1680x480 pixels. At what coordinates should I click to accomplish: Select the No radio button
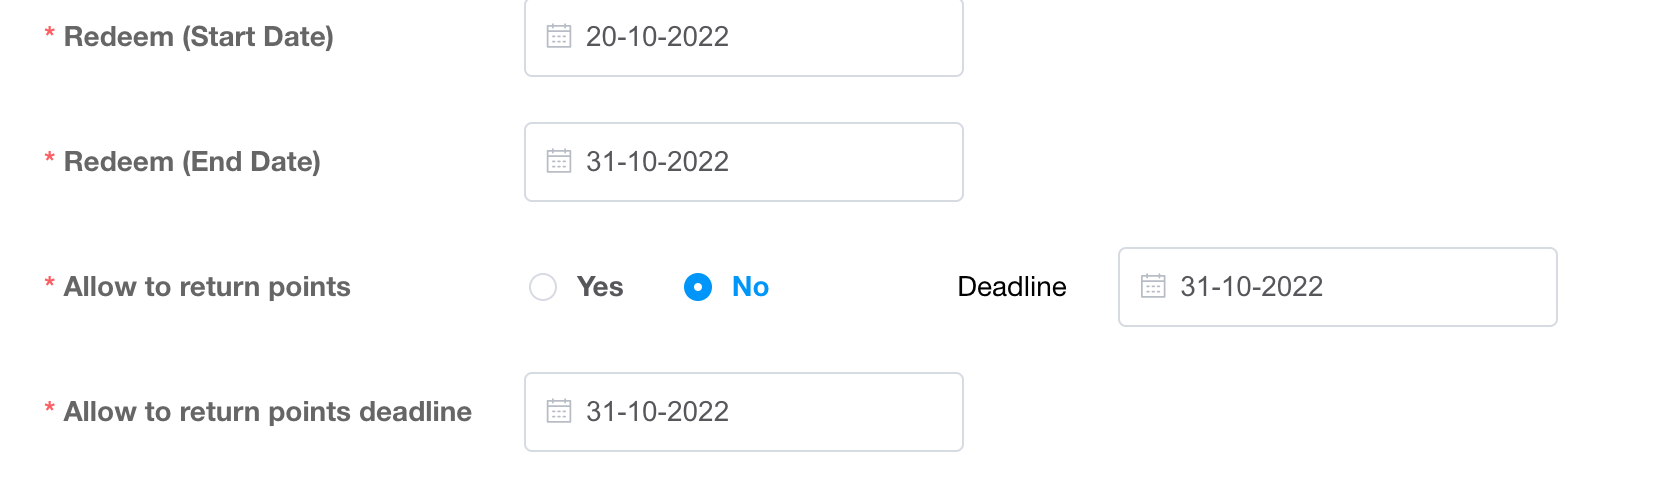(698, 287)
